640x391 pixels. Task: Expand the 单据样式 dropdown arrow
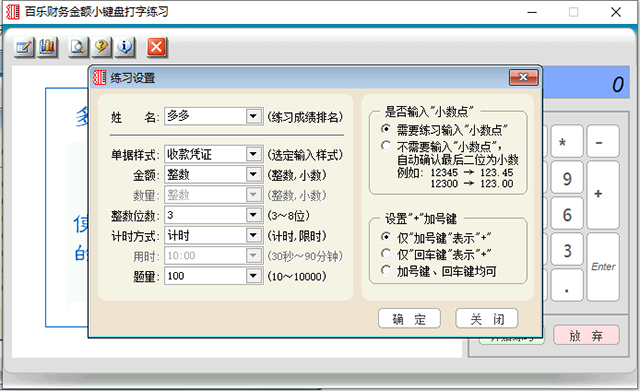(x=253, y=154)
